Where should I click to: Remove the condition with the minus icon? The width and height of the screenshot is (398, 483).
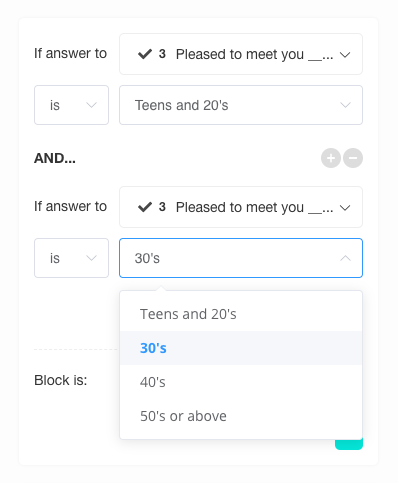coord(353,158)
